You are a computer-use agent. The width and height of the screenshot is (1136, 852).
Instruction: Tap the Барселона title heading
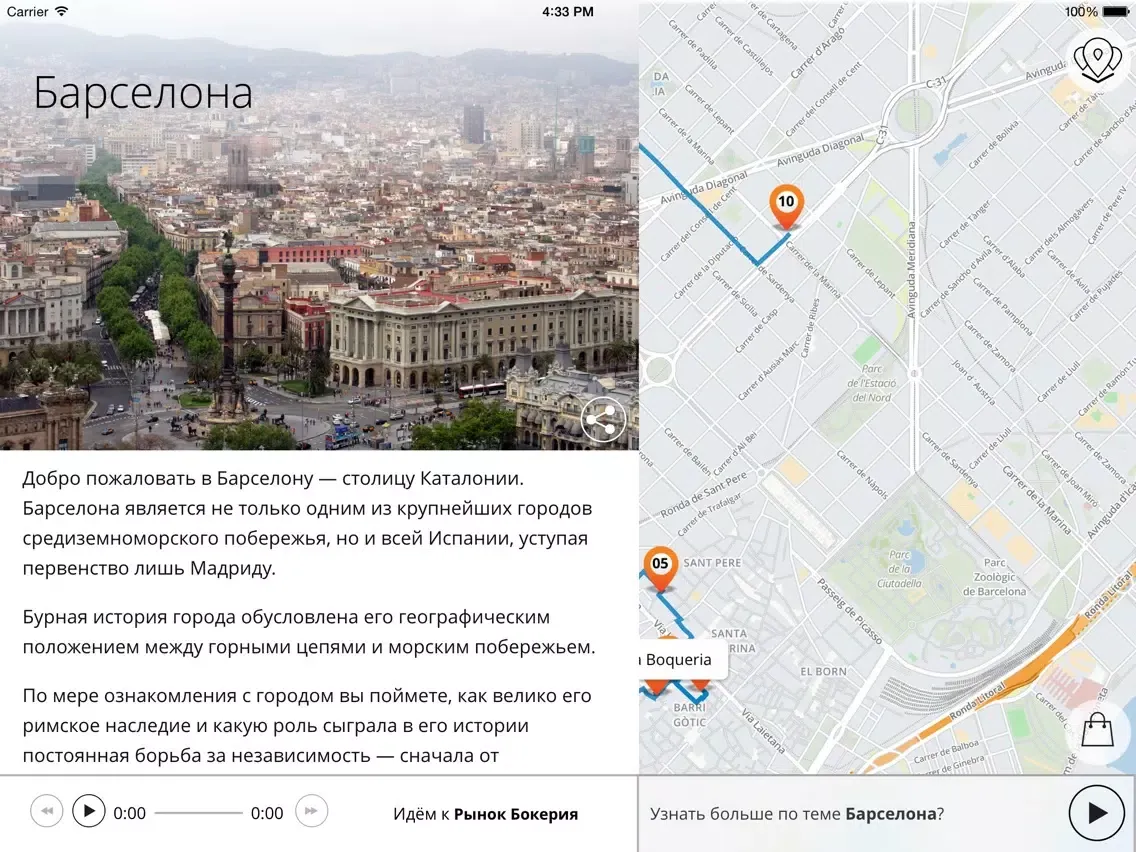(143, 93)
